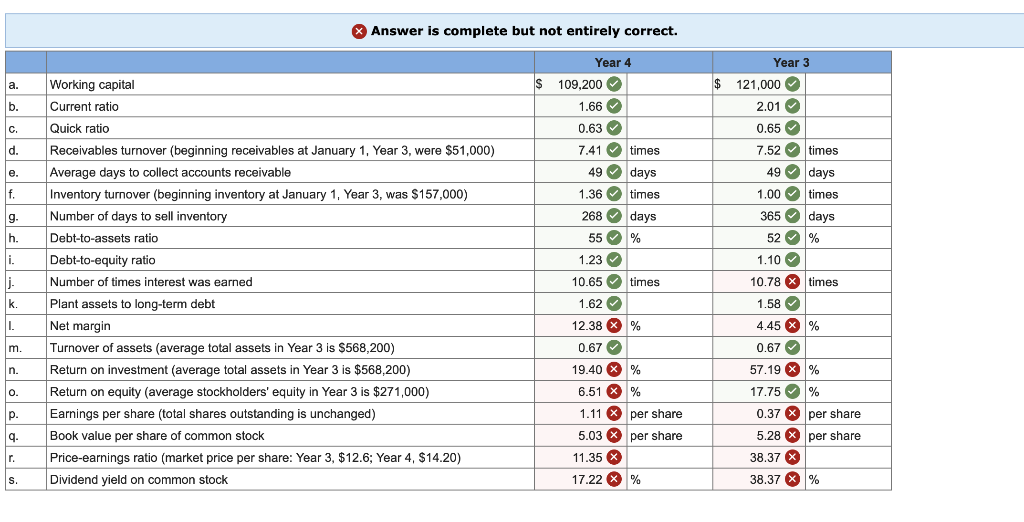Click red X beside Year 3 net margin 4.45
Screen dimensions: 1024x522
[792, 325]
